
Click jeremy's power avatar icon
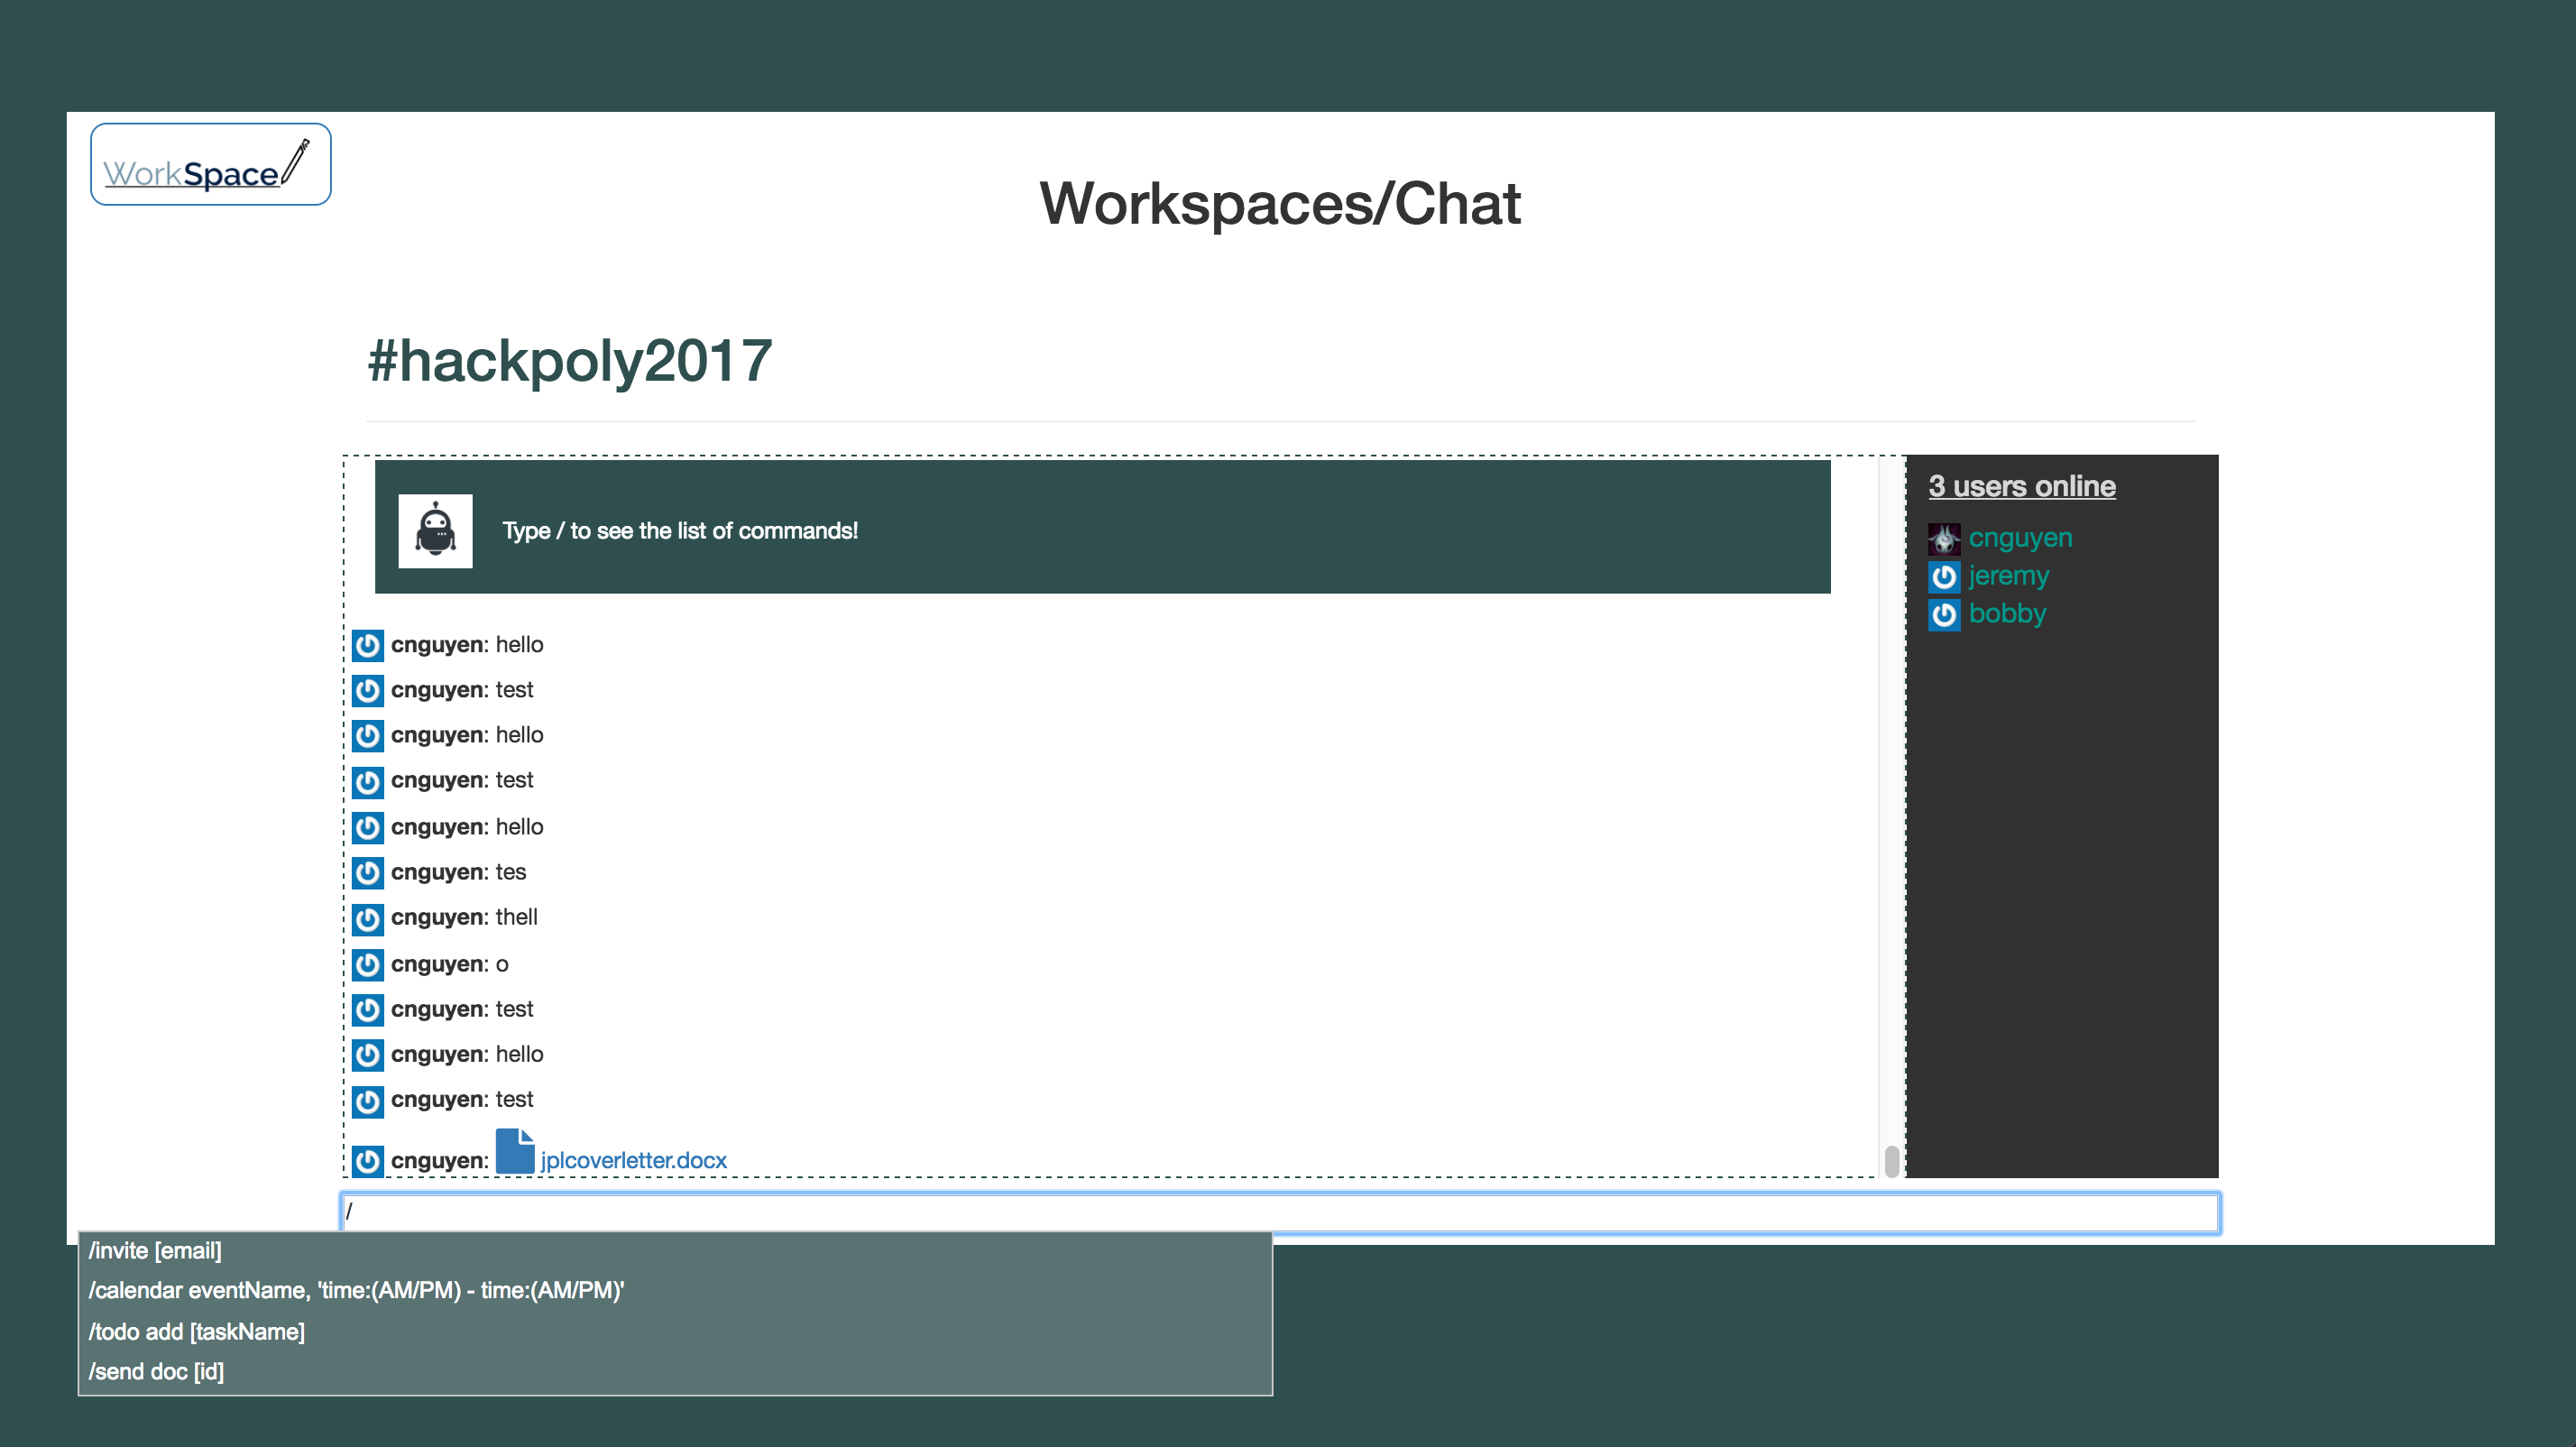[1943, 577]
